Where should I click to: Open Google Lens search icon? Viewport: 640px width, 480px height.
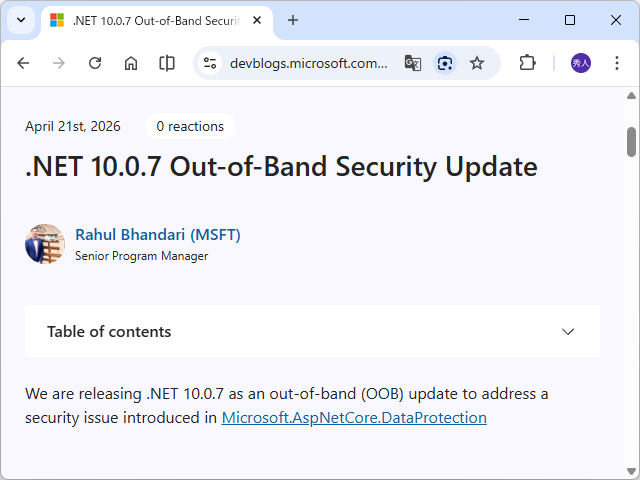click(x=445, y=63)
